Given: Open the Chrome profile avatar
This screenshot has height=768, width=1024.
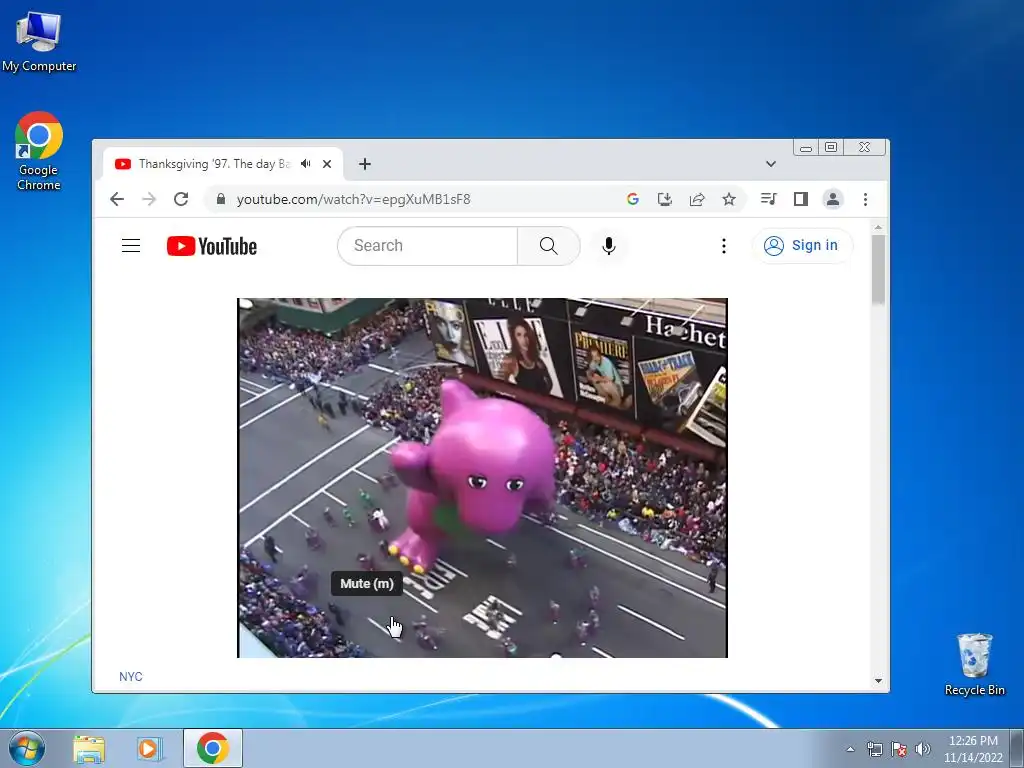Looking at the screenshot, I should tap(833, 199).
